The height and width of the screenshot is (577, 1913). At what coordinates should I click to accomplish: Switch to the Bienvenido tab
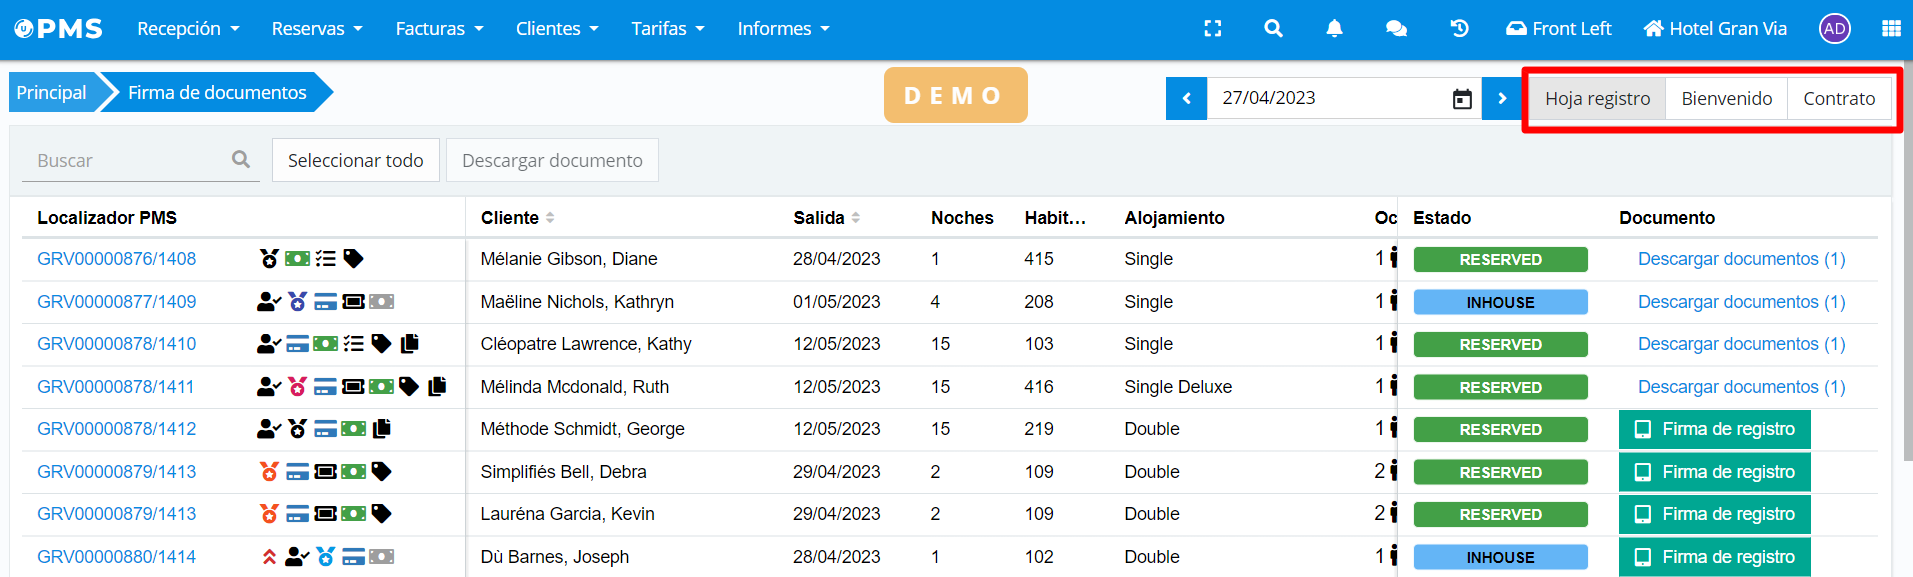click(x=1726, y=99)
